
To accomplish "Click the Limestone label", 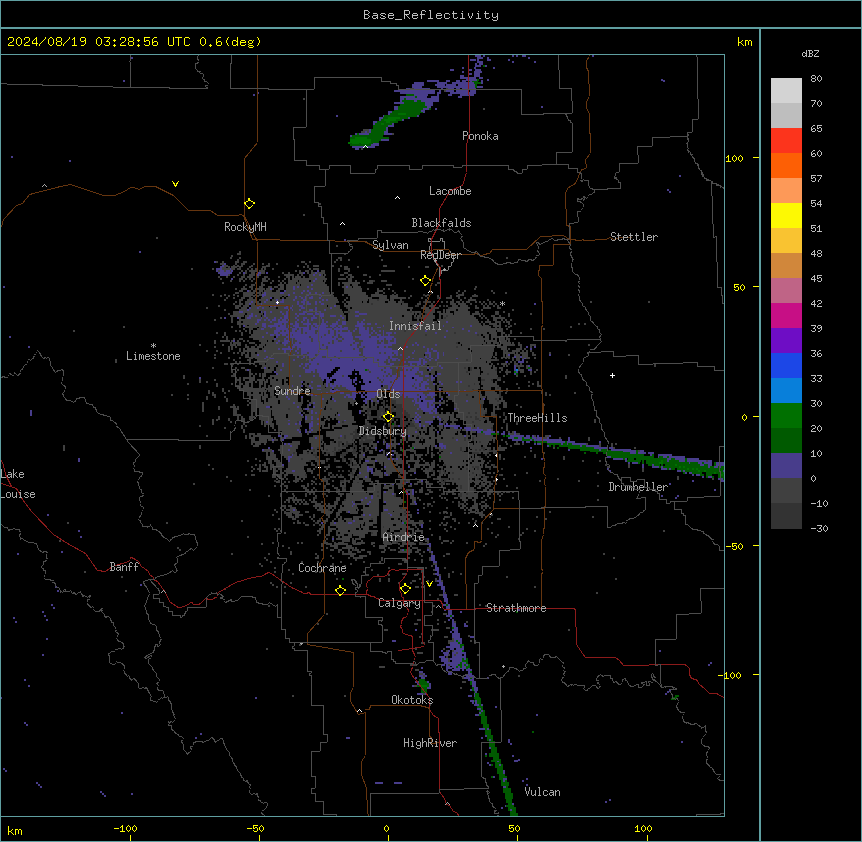I will [153, 356].
